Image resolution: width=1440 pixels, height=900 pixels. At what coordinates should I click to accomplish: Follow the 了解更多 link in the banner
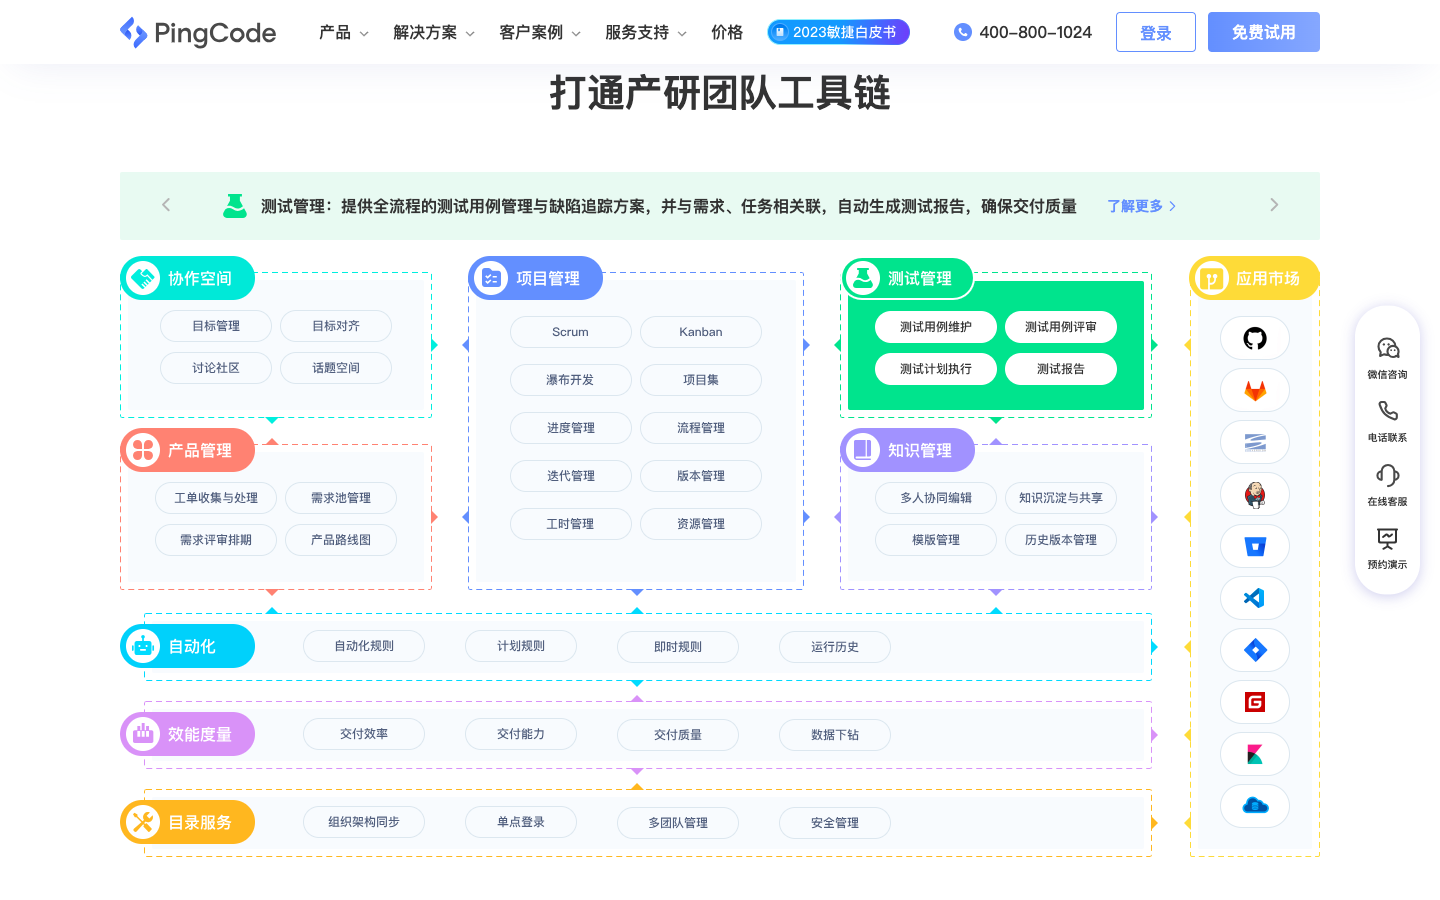tap(1135, 206)
